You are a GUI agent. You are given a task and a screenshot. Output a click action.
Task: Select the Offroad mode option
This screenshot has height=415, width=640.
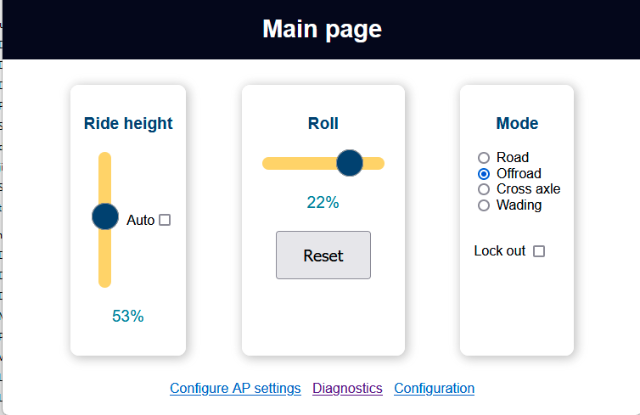[x=484, y=173]
